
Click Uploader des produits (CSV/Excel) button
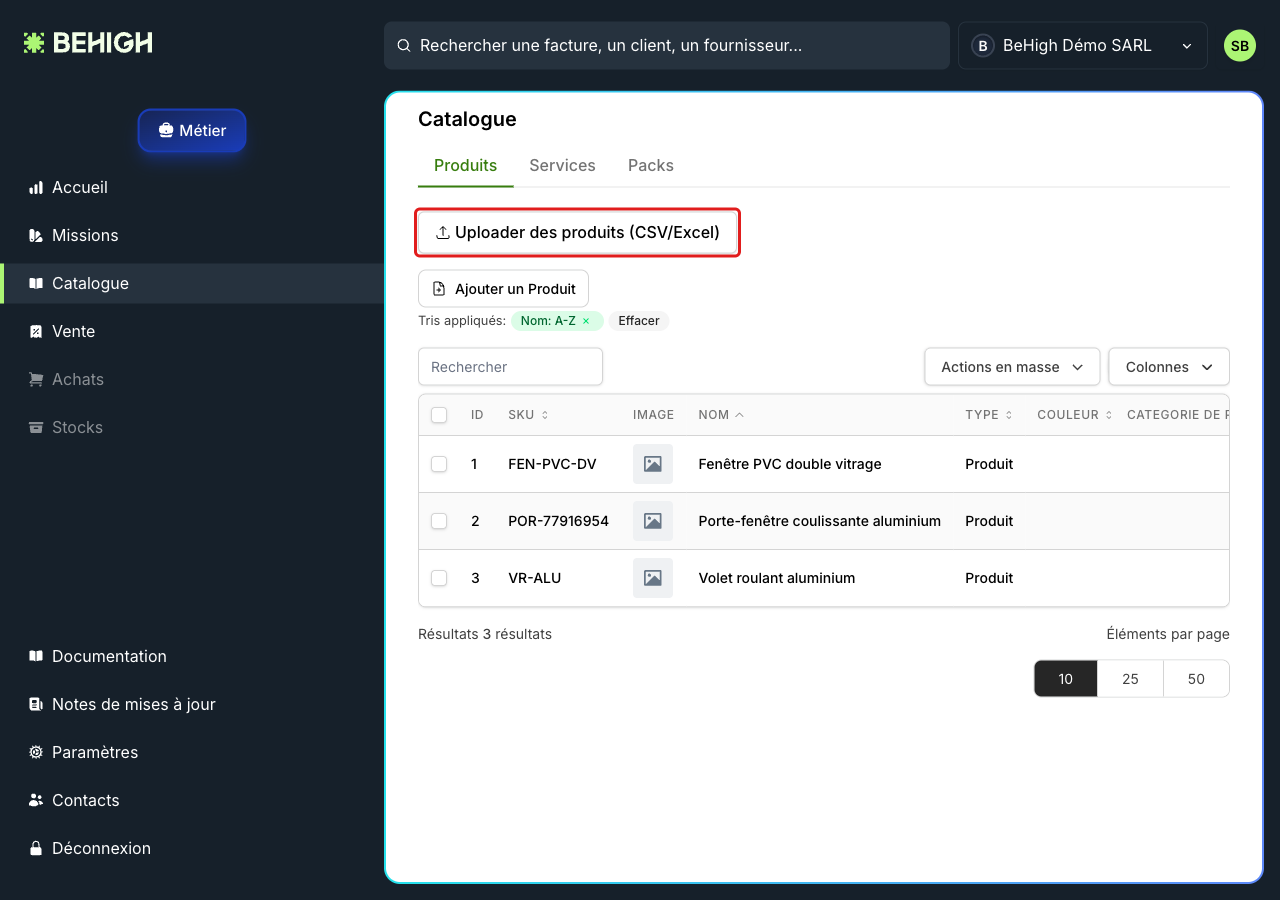click(578, 233)
